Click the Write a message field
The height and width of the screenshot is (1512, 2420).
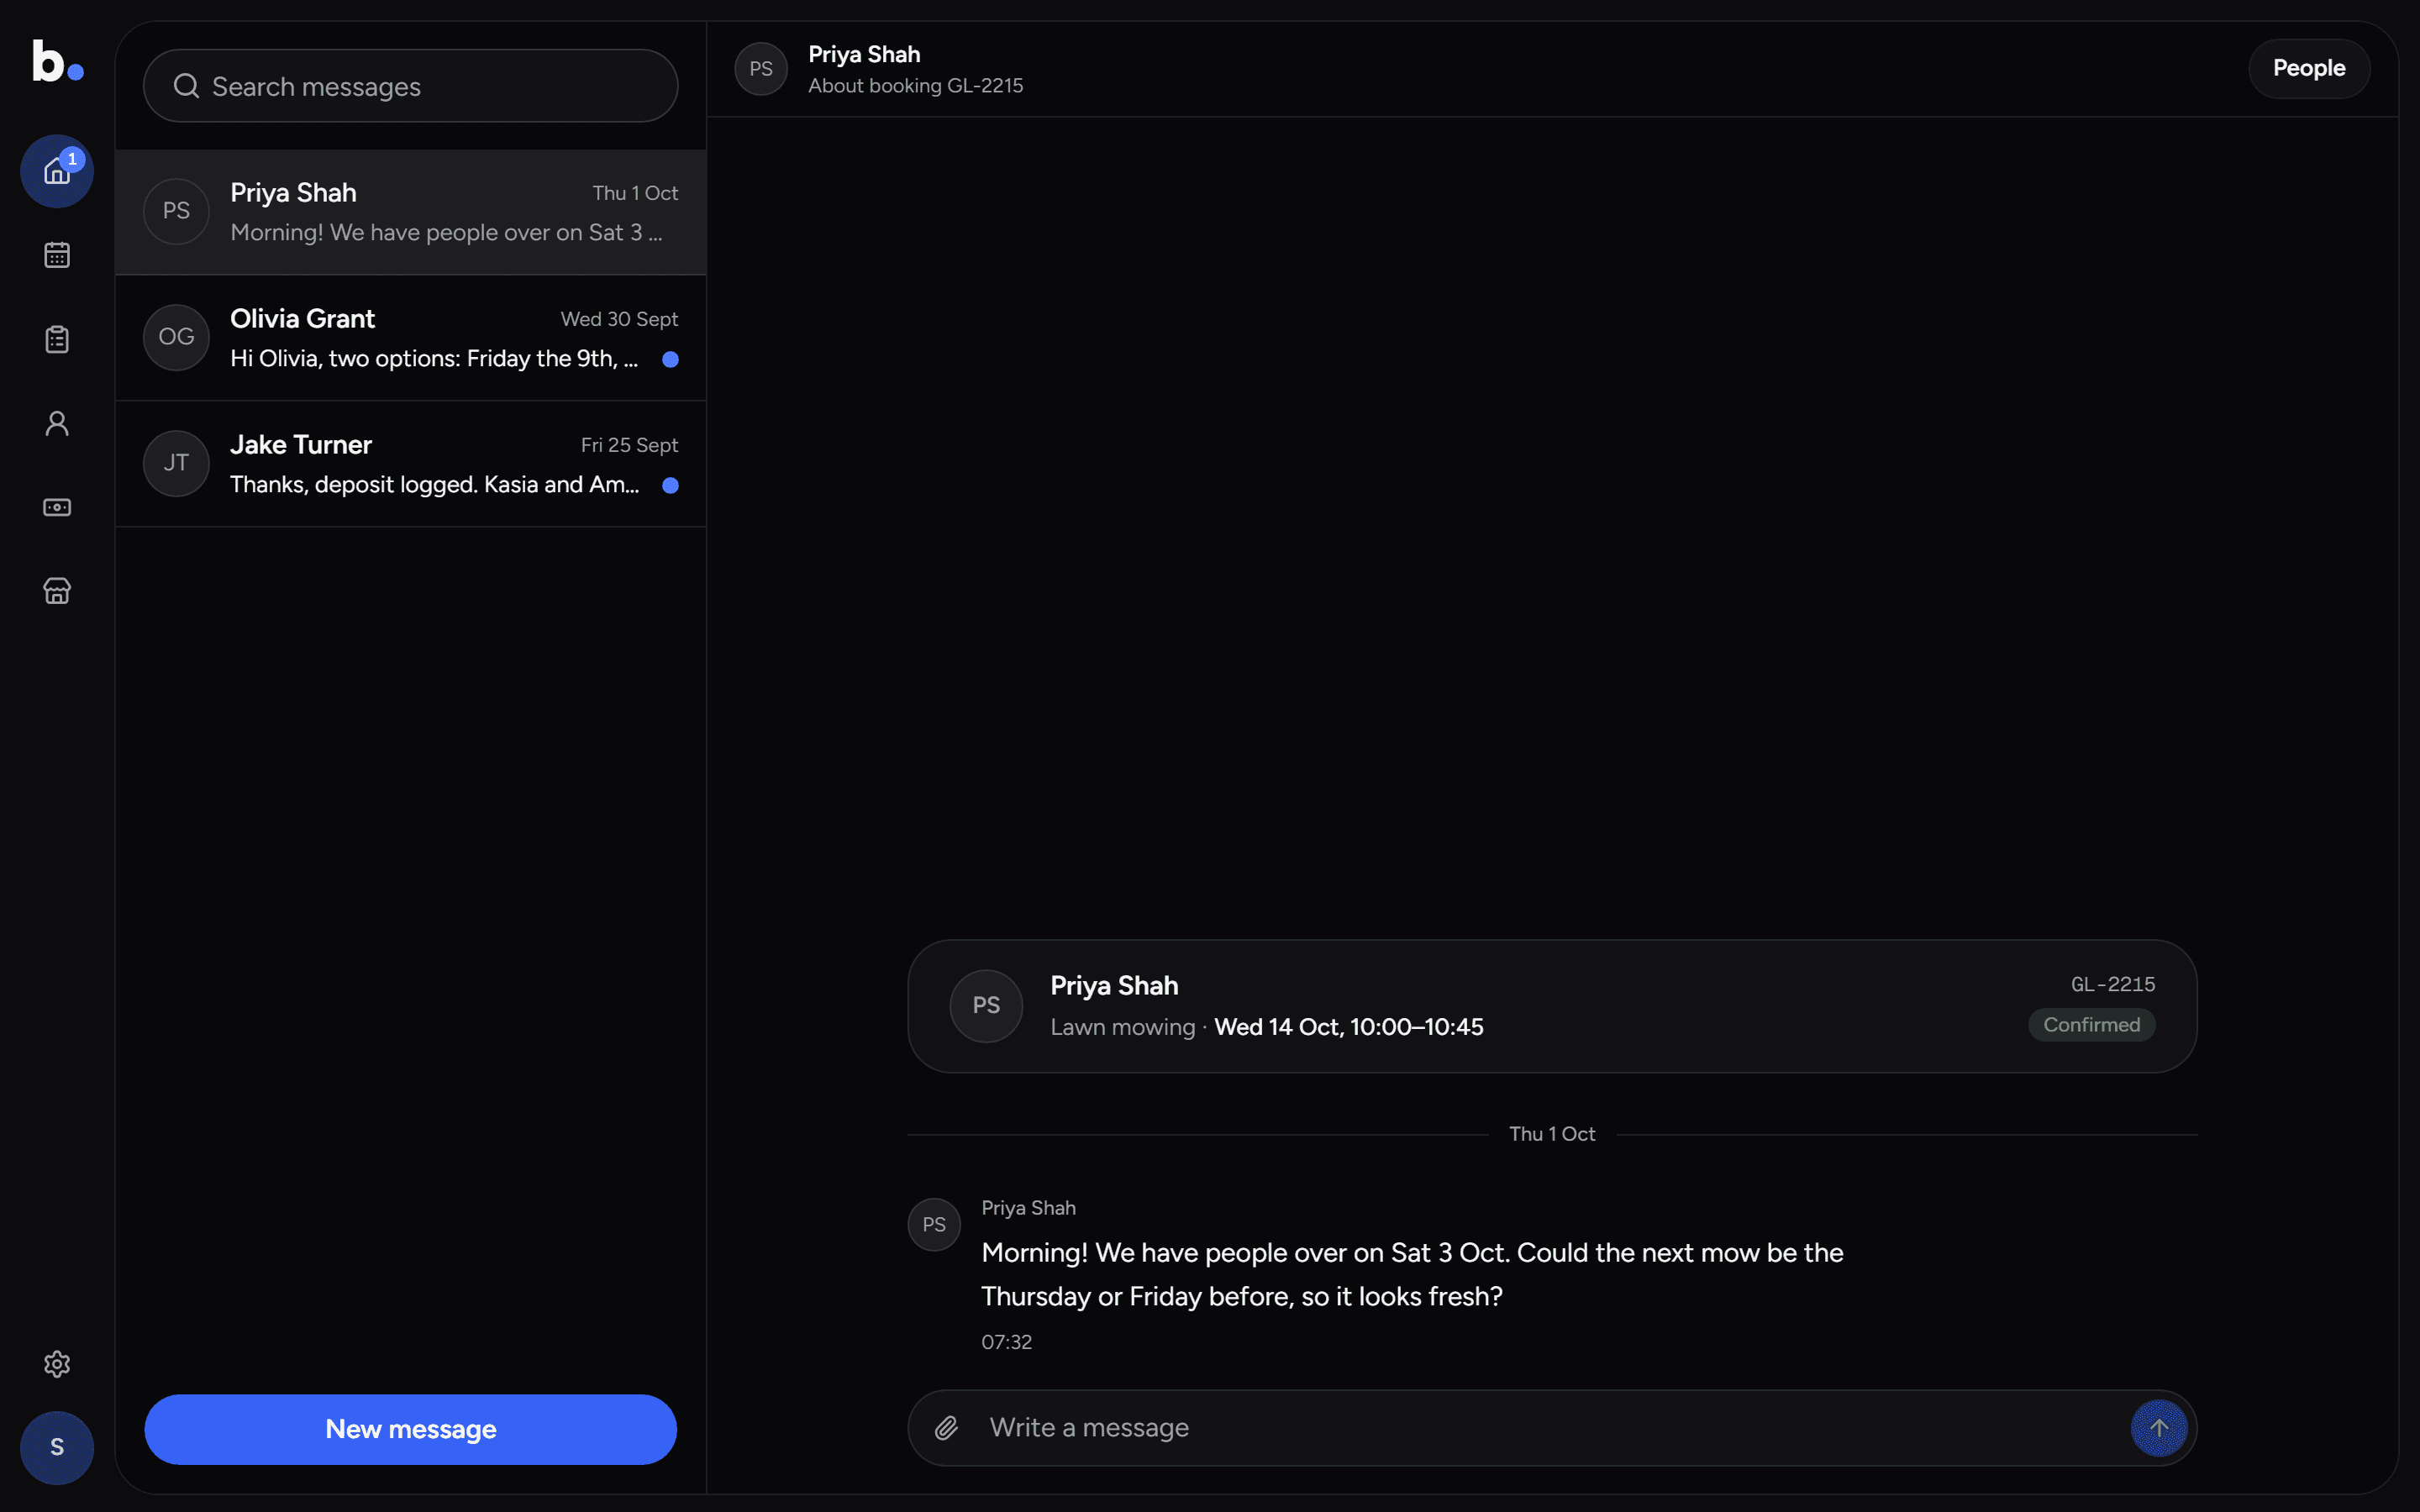(1552, 1428)
